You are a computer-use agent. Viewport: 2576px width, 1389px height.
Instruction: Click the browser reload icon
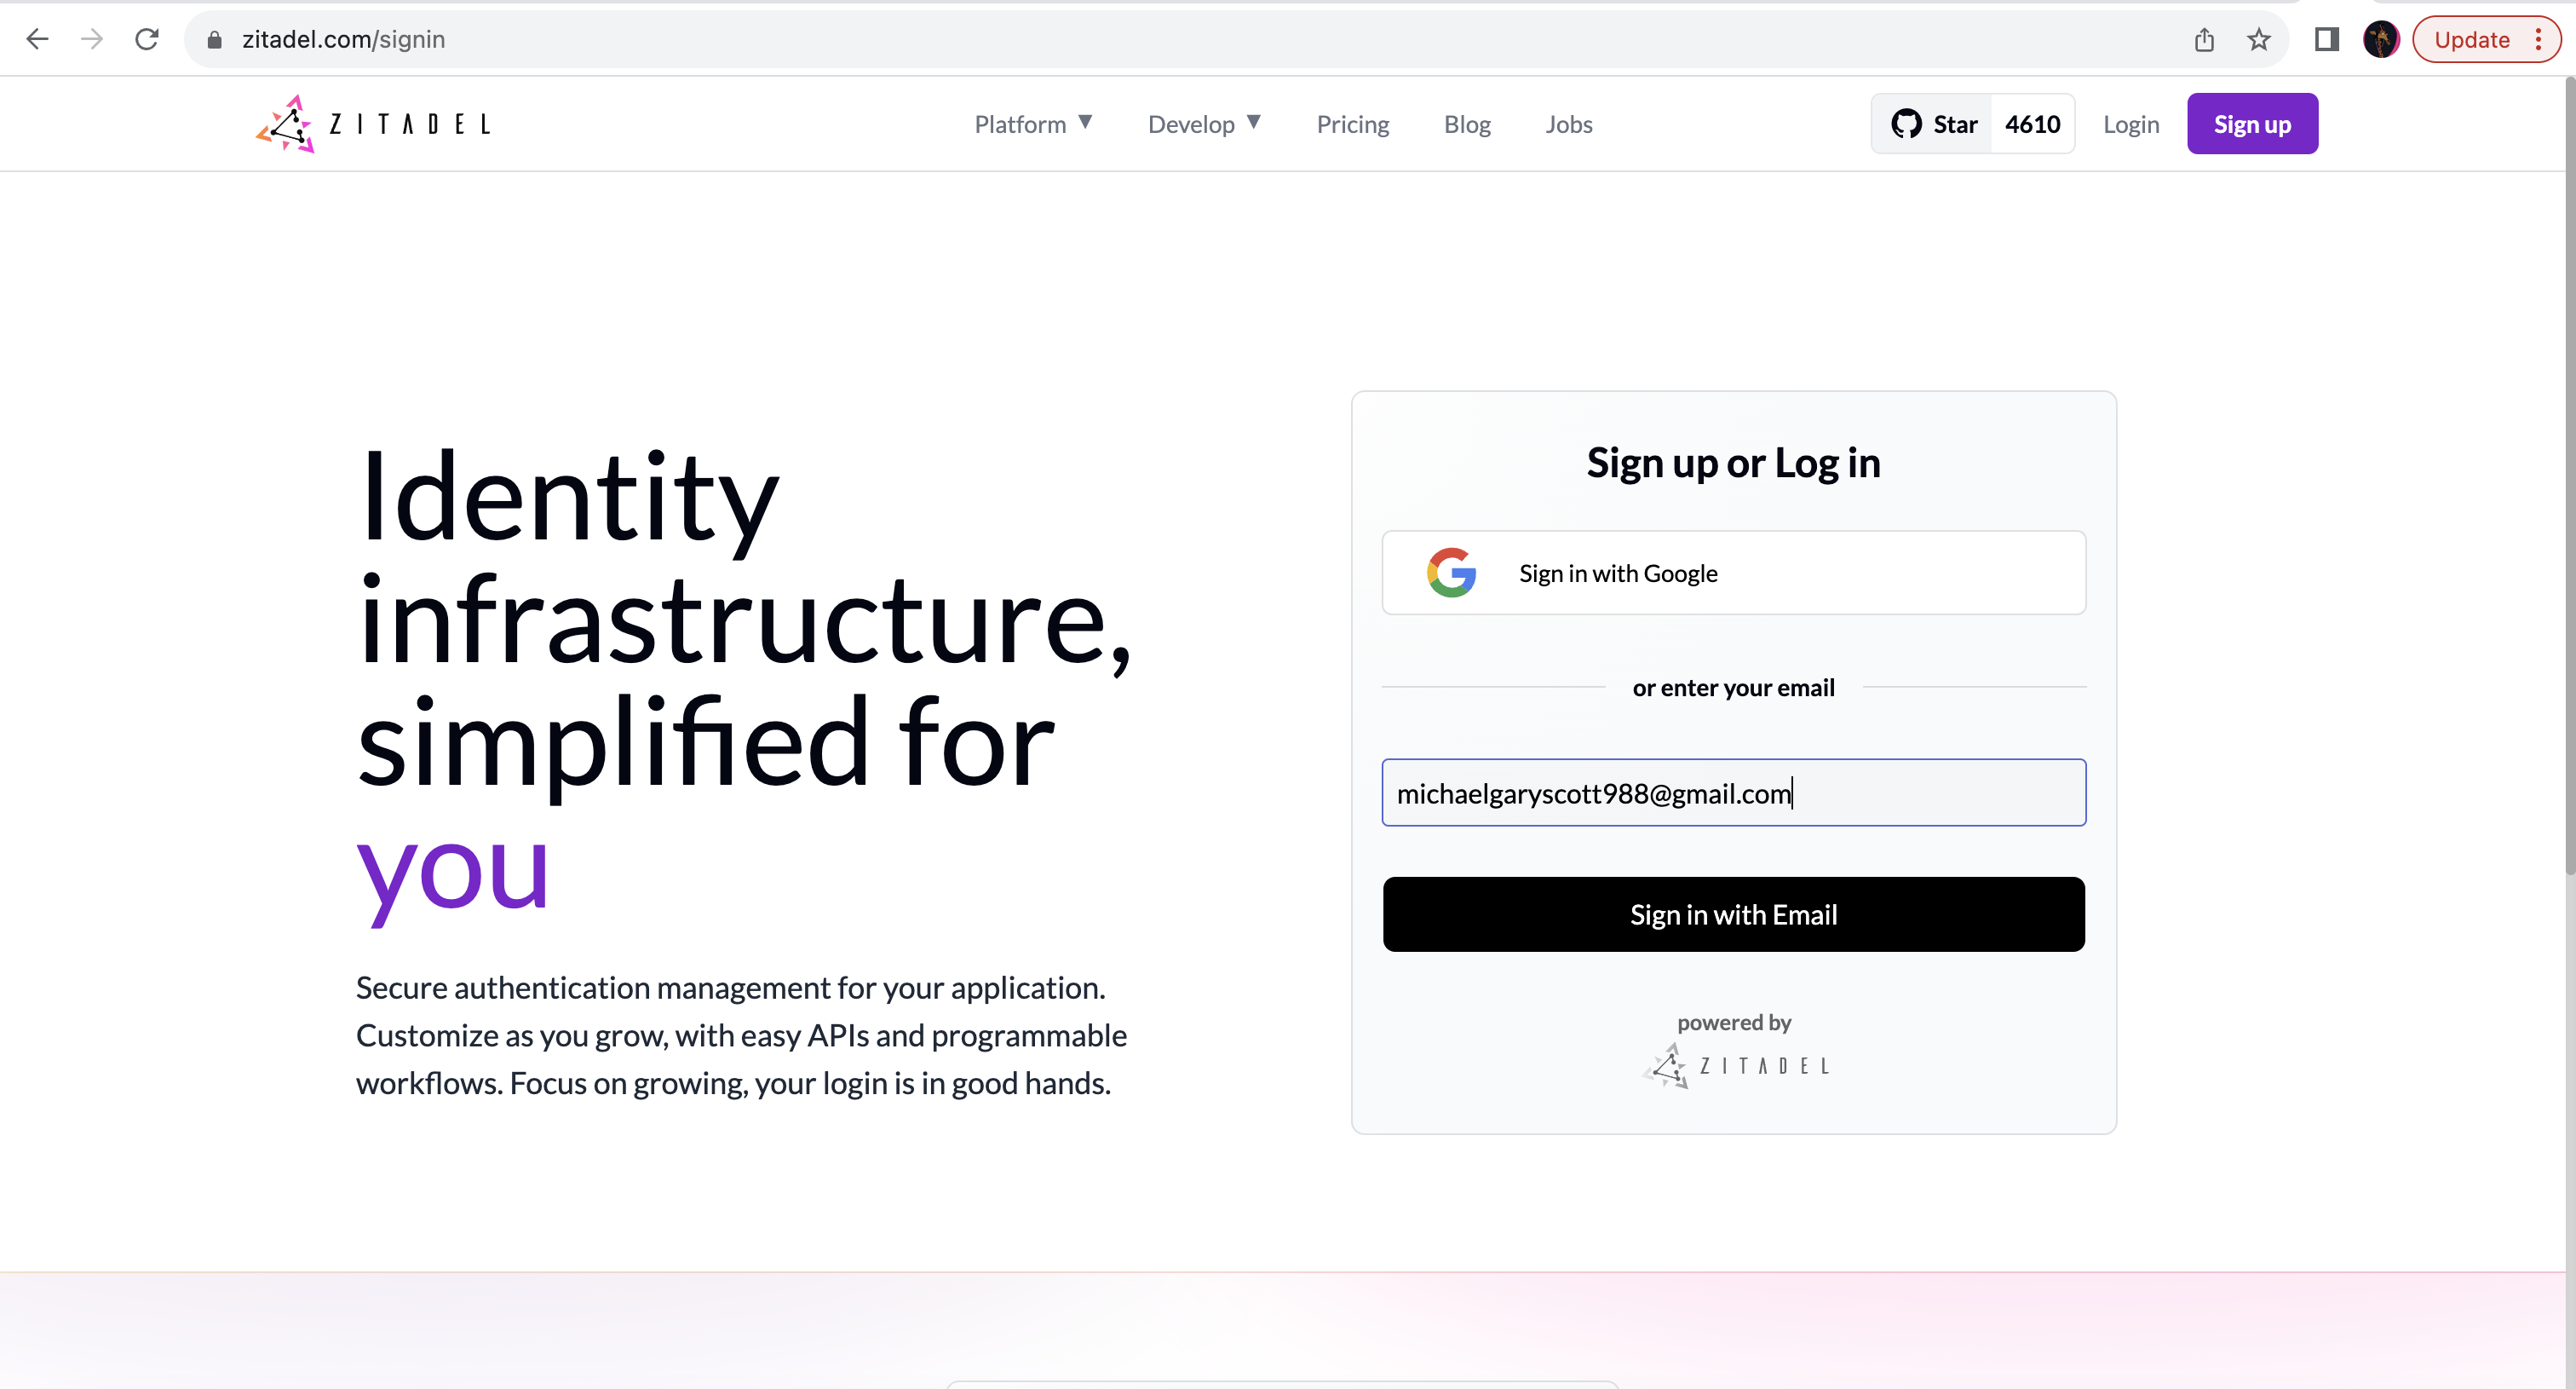[x=147, y=37]
